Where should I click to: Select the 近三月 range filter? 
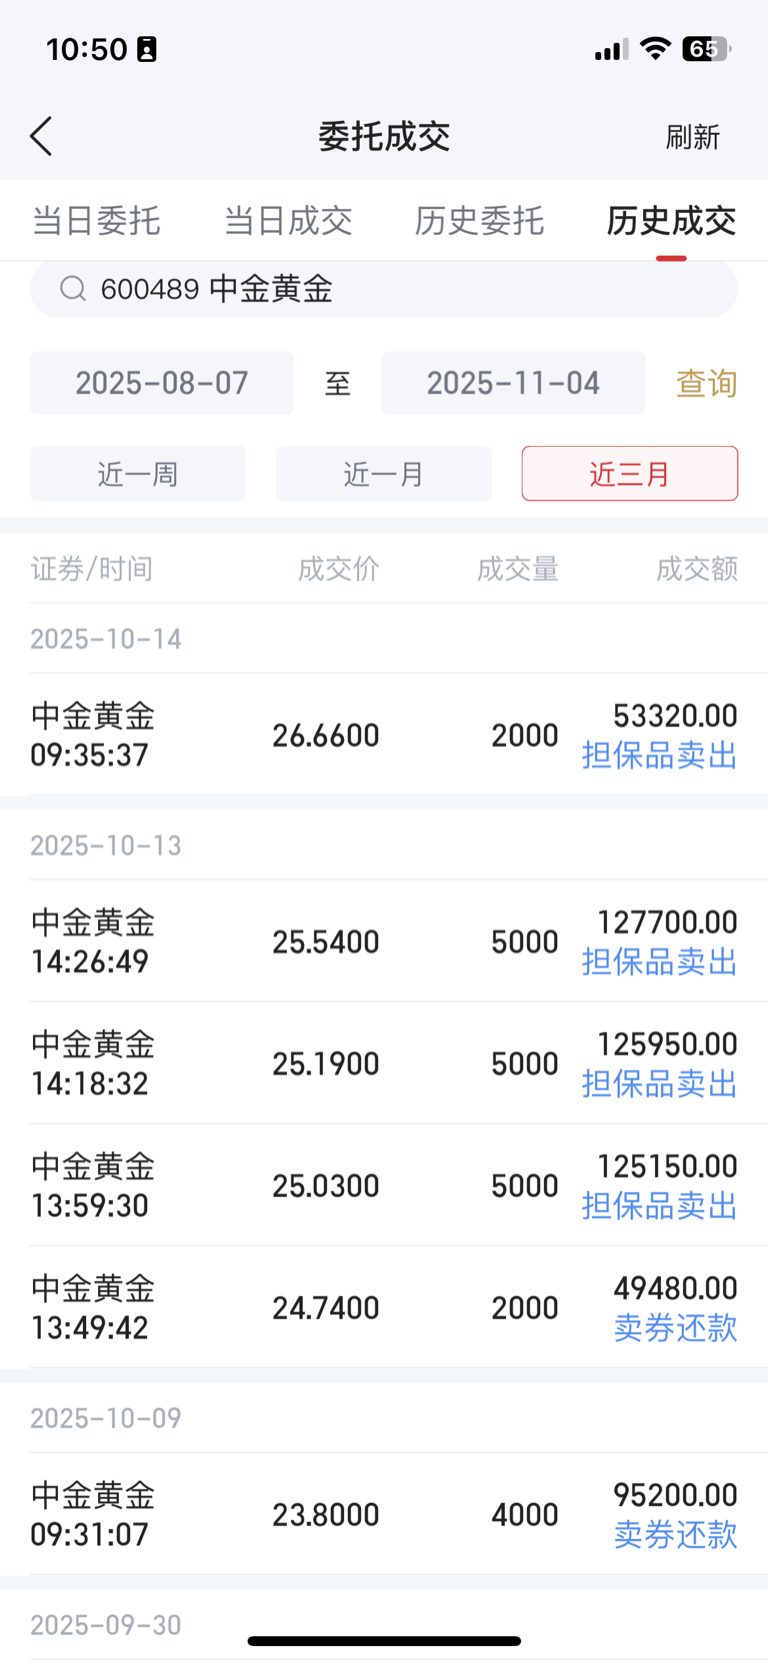630,473
